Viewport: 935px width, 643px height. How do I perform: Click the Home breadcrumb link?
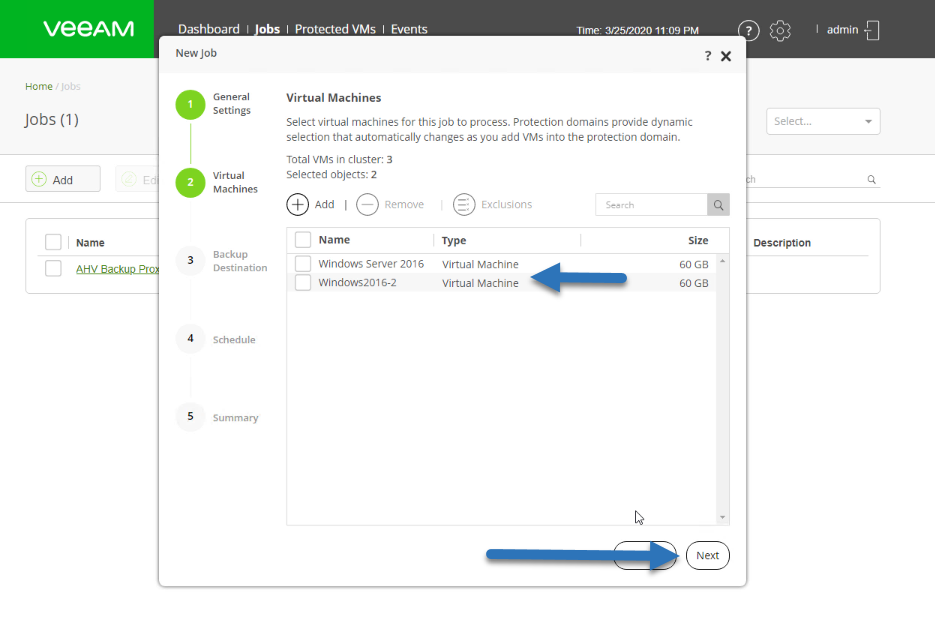39,86
